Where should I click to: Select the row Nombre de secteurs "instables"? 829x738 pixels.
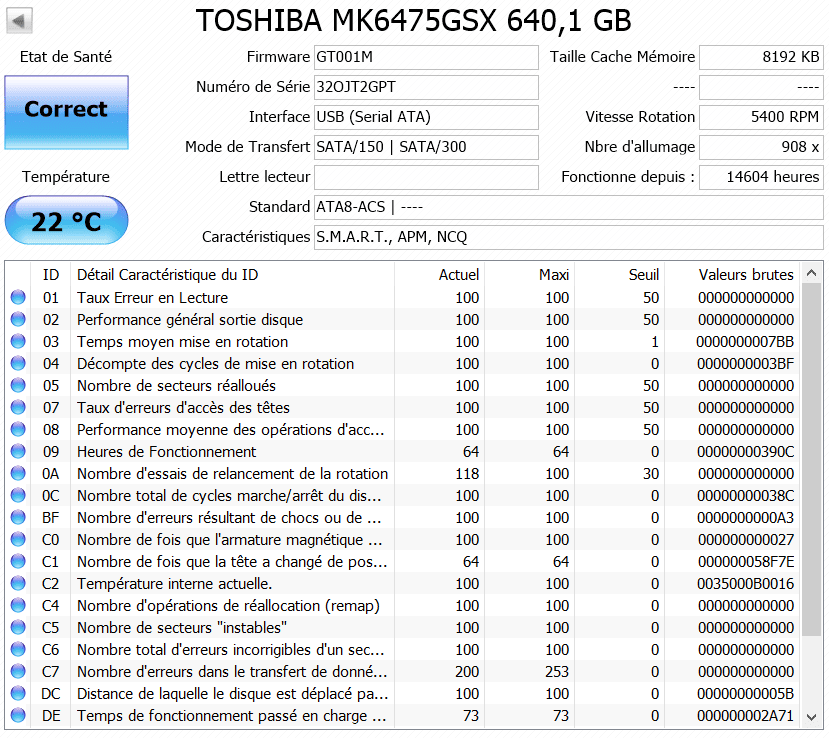click(403, 627)
